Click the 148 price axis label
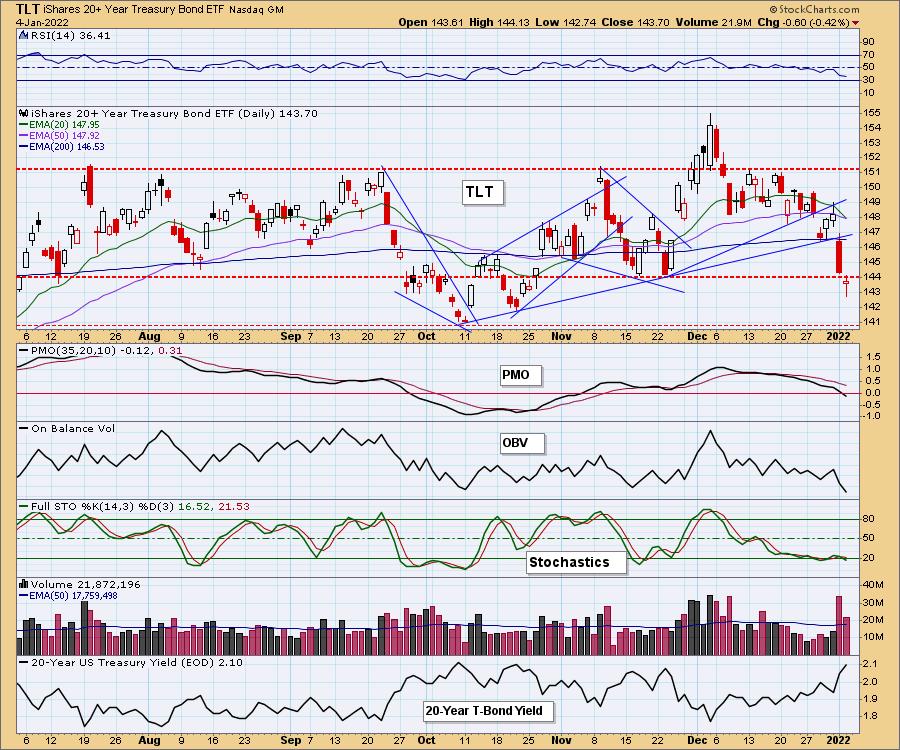 click(871, 217)
